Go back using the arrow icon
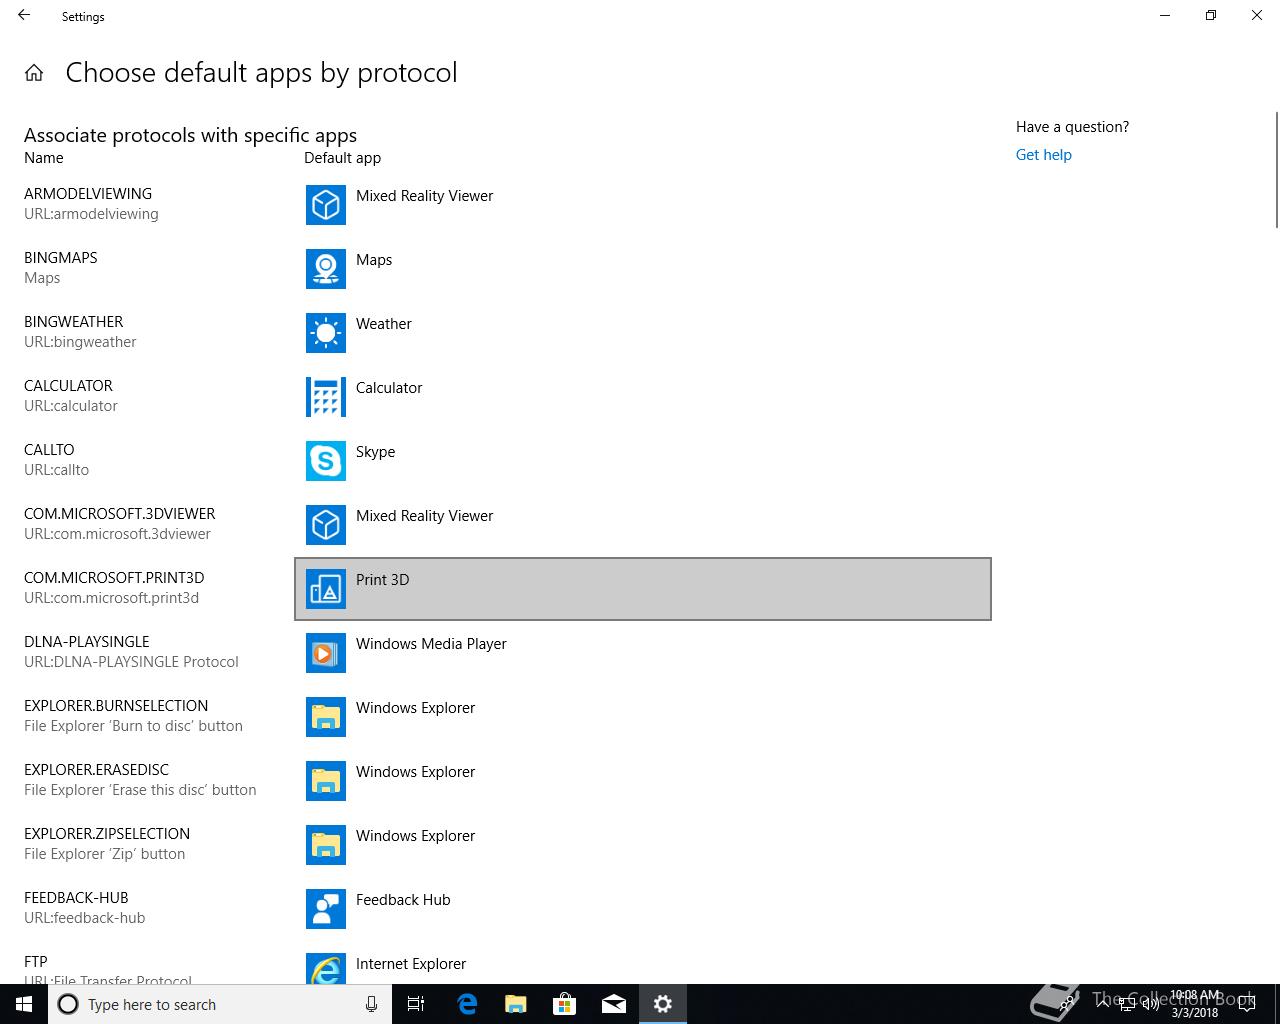 pos(24,16)
